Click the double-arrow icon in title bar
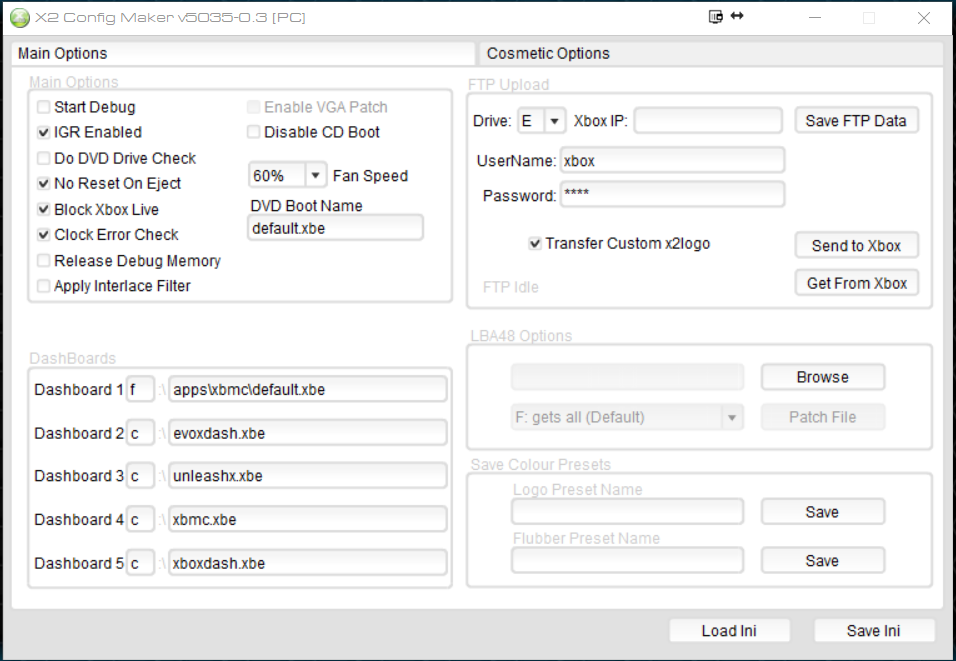The width and height of the screenshot is (956, 661). pos(737,16)
